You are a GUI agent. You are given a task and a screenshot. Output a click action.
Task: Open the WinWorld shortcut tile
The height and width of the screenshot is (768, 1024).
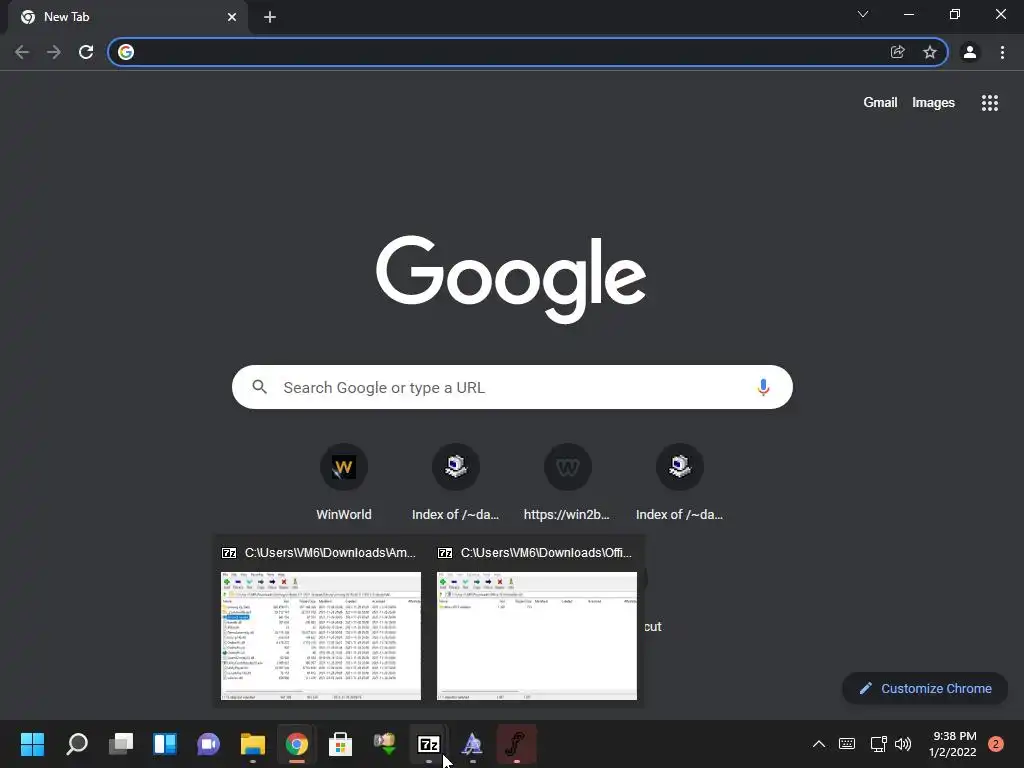tap(344, 483)
